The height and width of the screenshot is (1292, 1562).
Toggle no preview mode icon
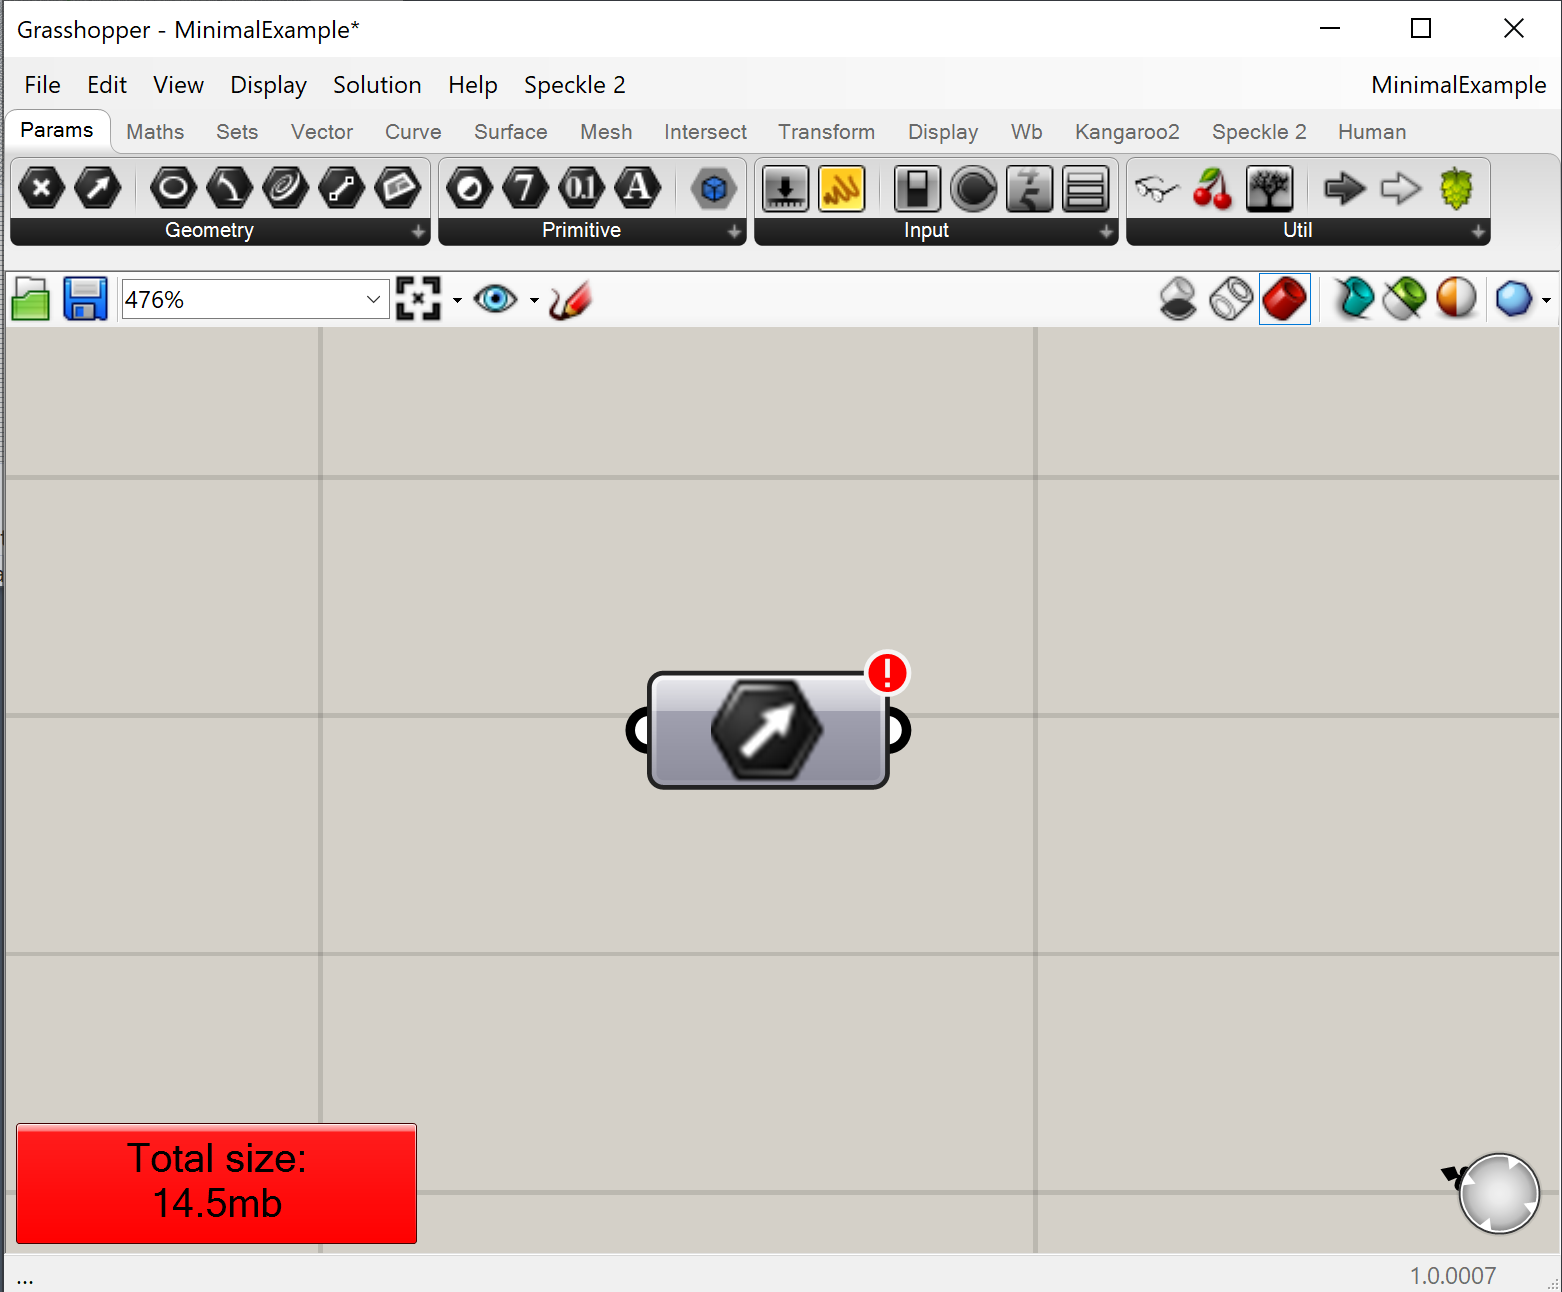point(1178,299)
